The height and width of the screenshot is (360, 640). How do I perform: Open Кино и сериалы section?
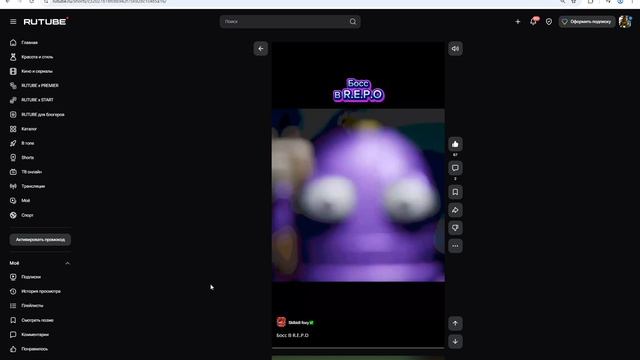point(36,71)
